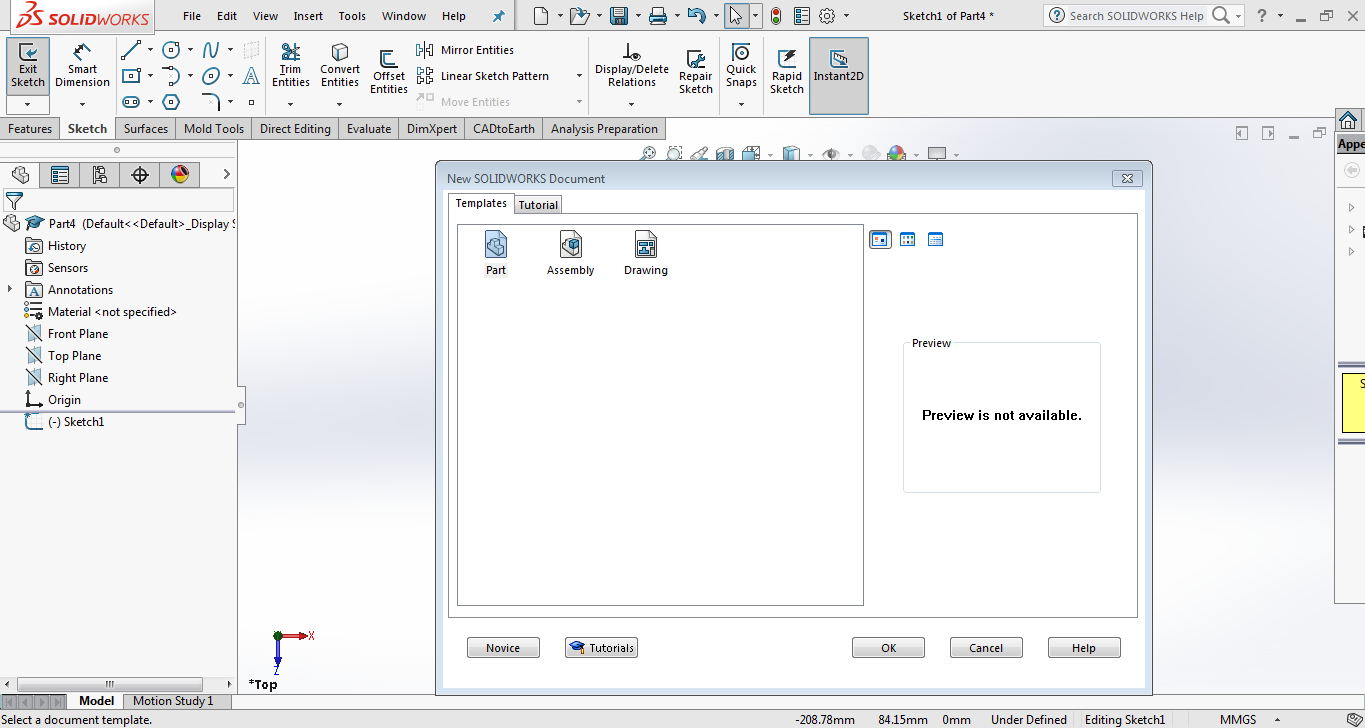Open the Search SOLIDWORKS Help dropdown arrow
This screenshot has width=1365, height=728.
coord(1239,16)
